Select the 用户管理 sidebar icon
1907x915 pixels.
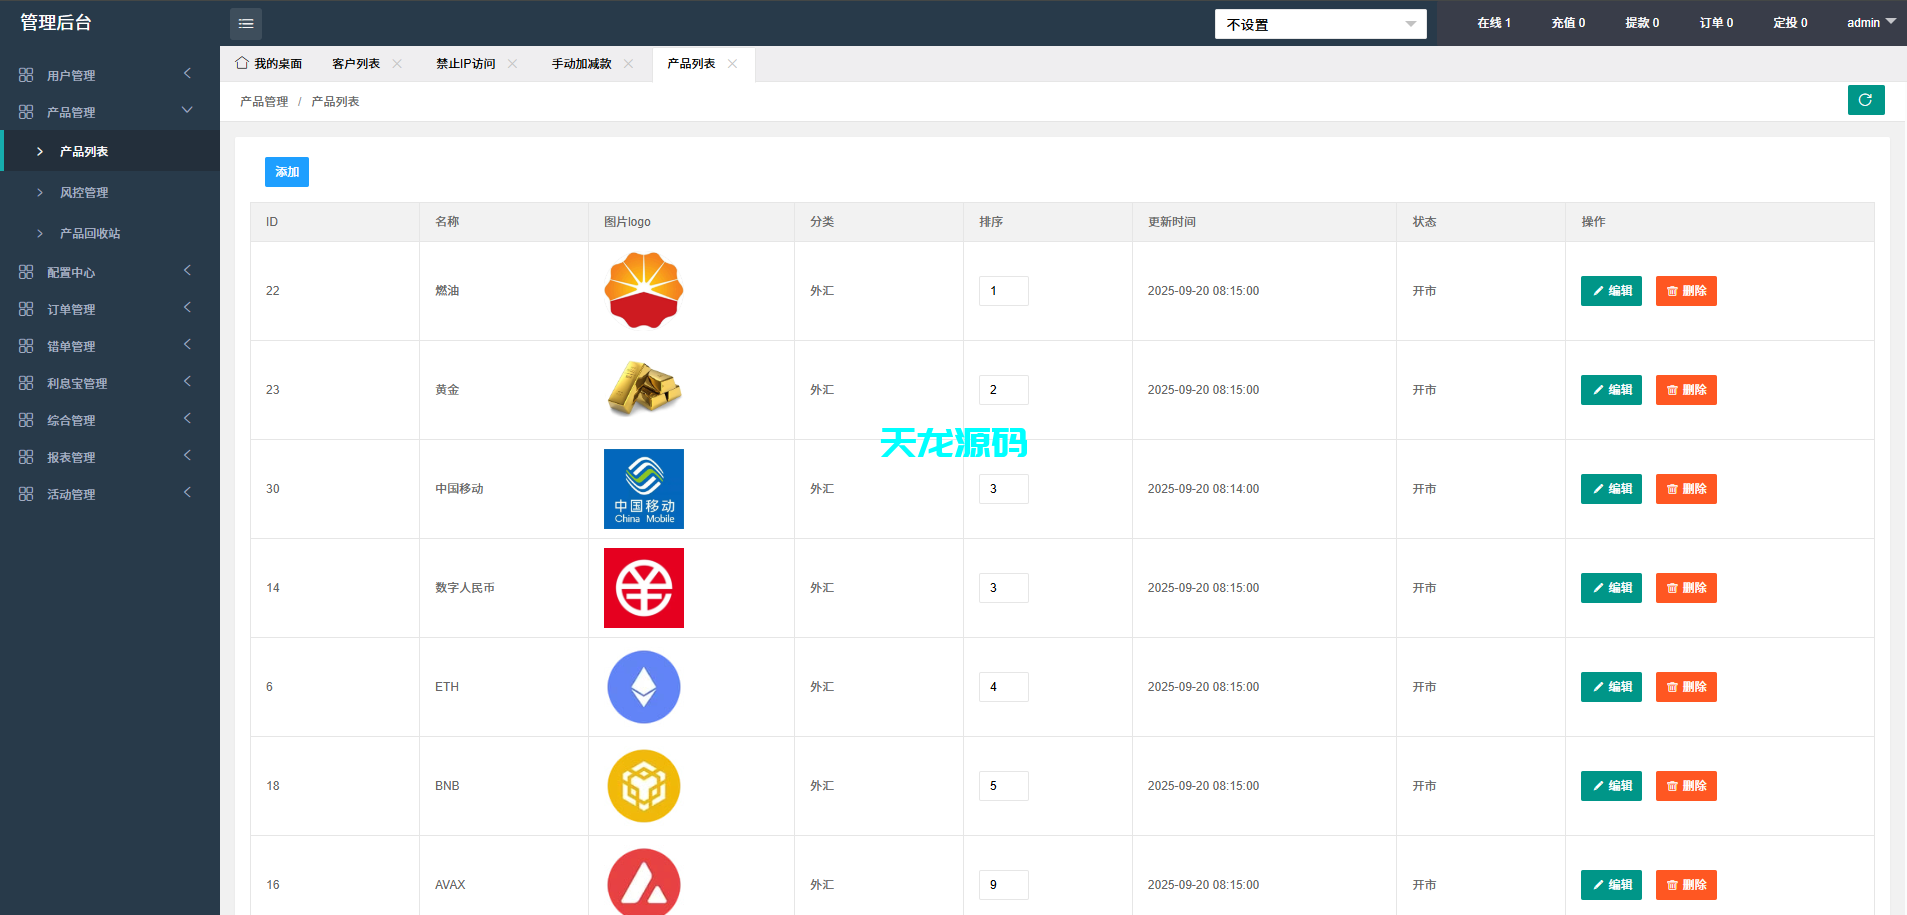[x=25, y=73]
